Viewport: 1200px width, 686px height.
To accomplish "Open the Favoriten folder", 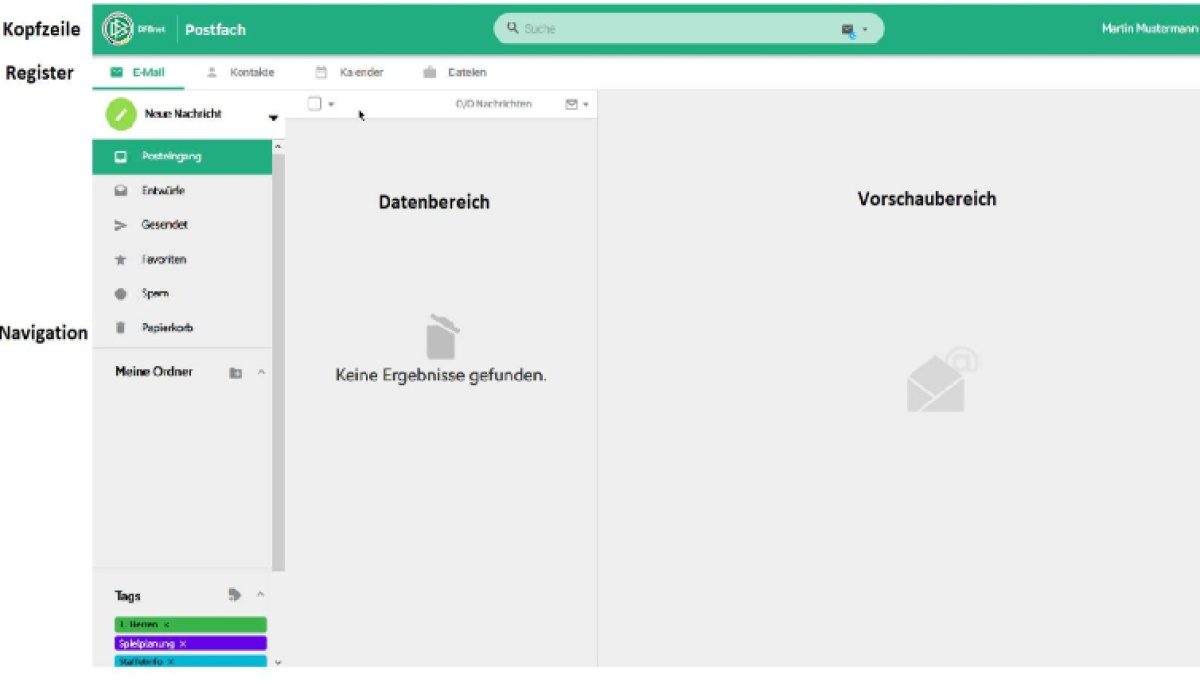I will point(164,260).
